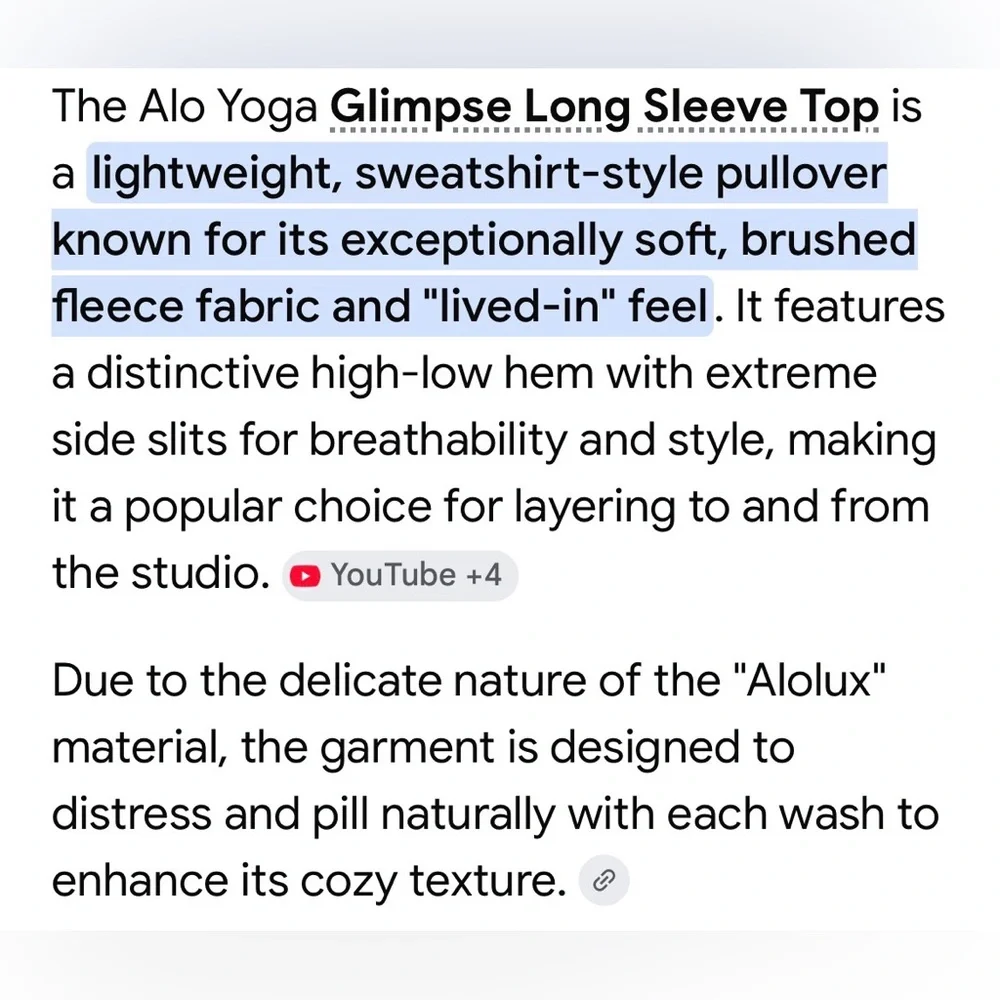Click the bold underlined word "Sleeve"
This screenshot has height=1000, width=1000.
[x=714, y=107]
